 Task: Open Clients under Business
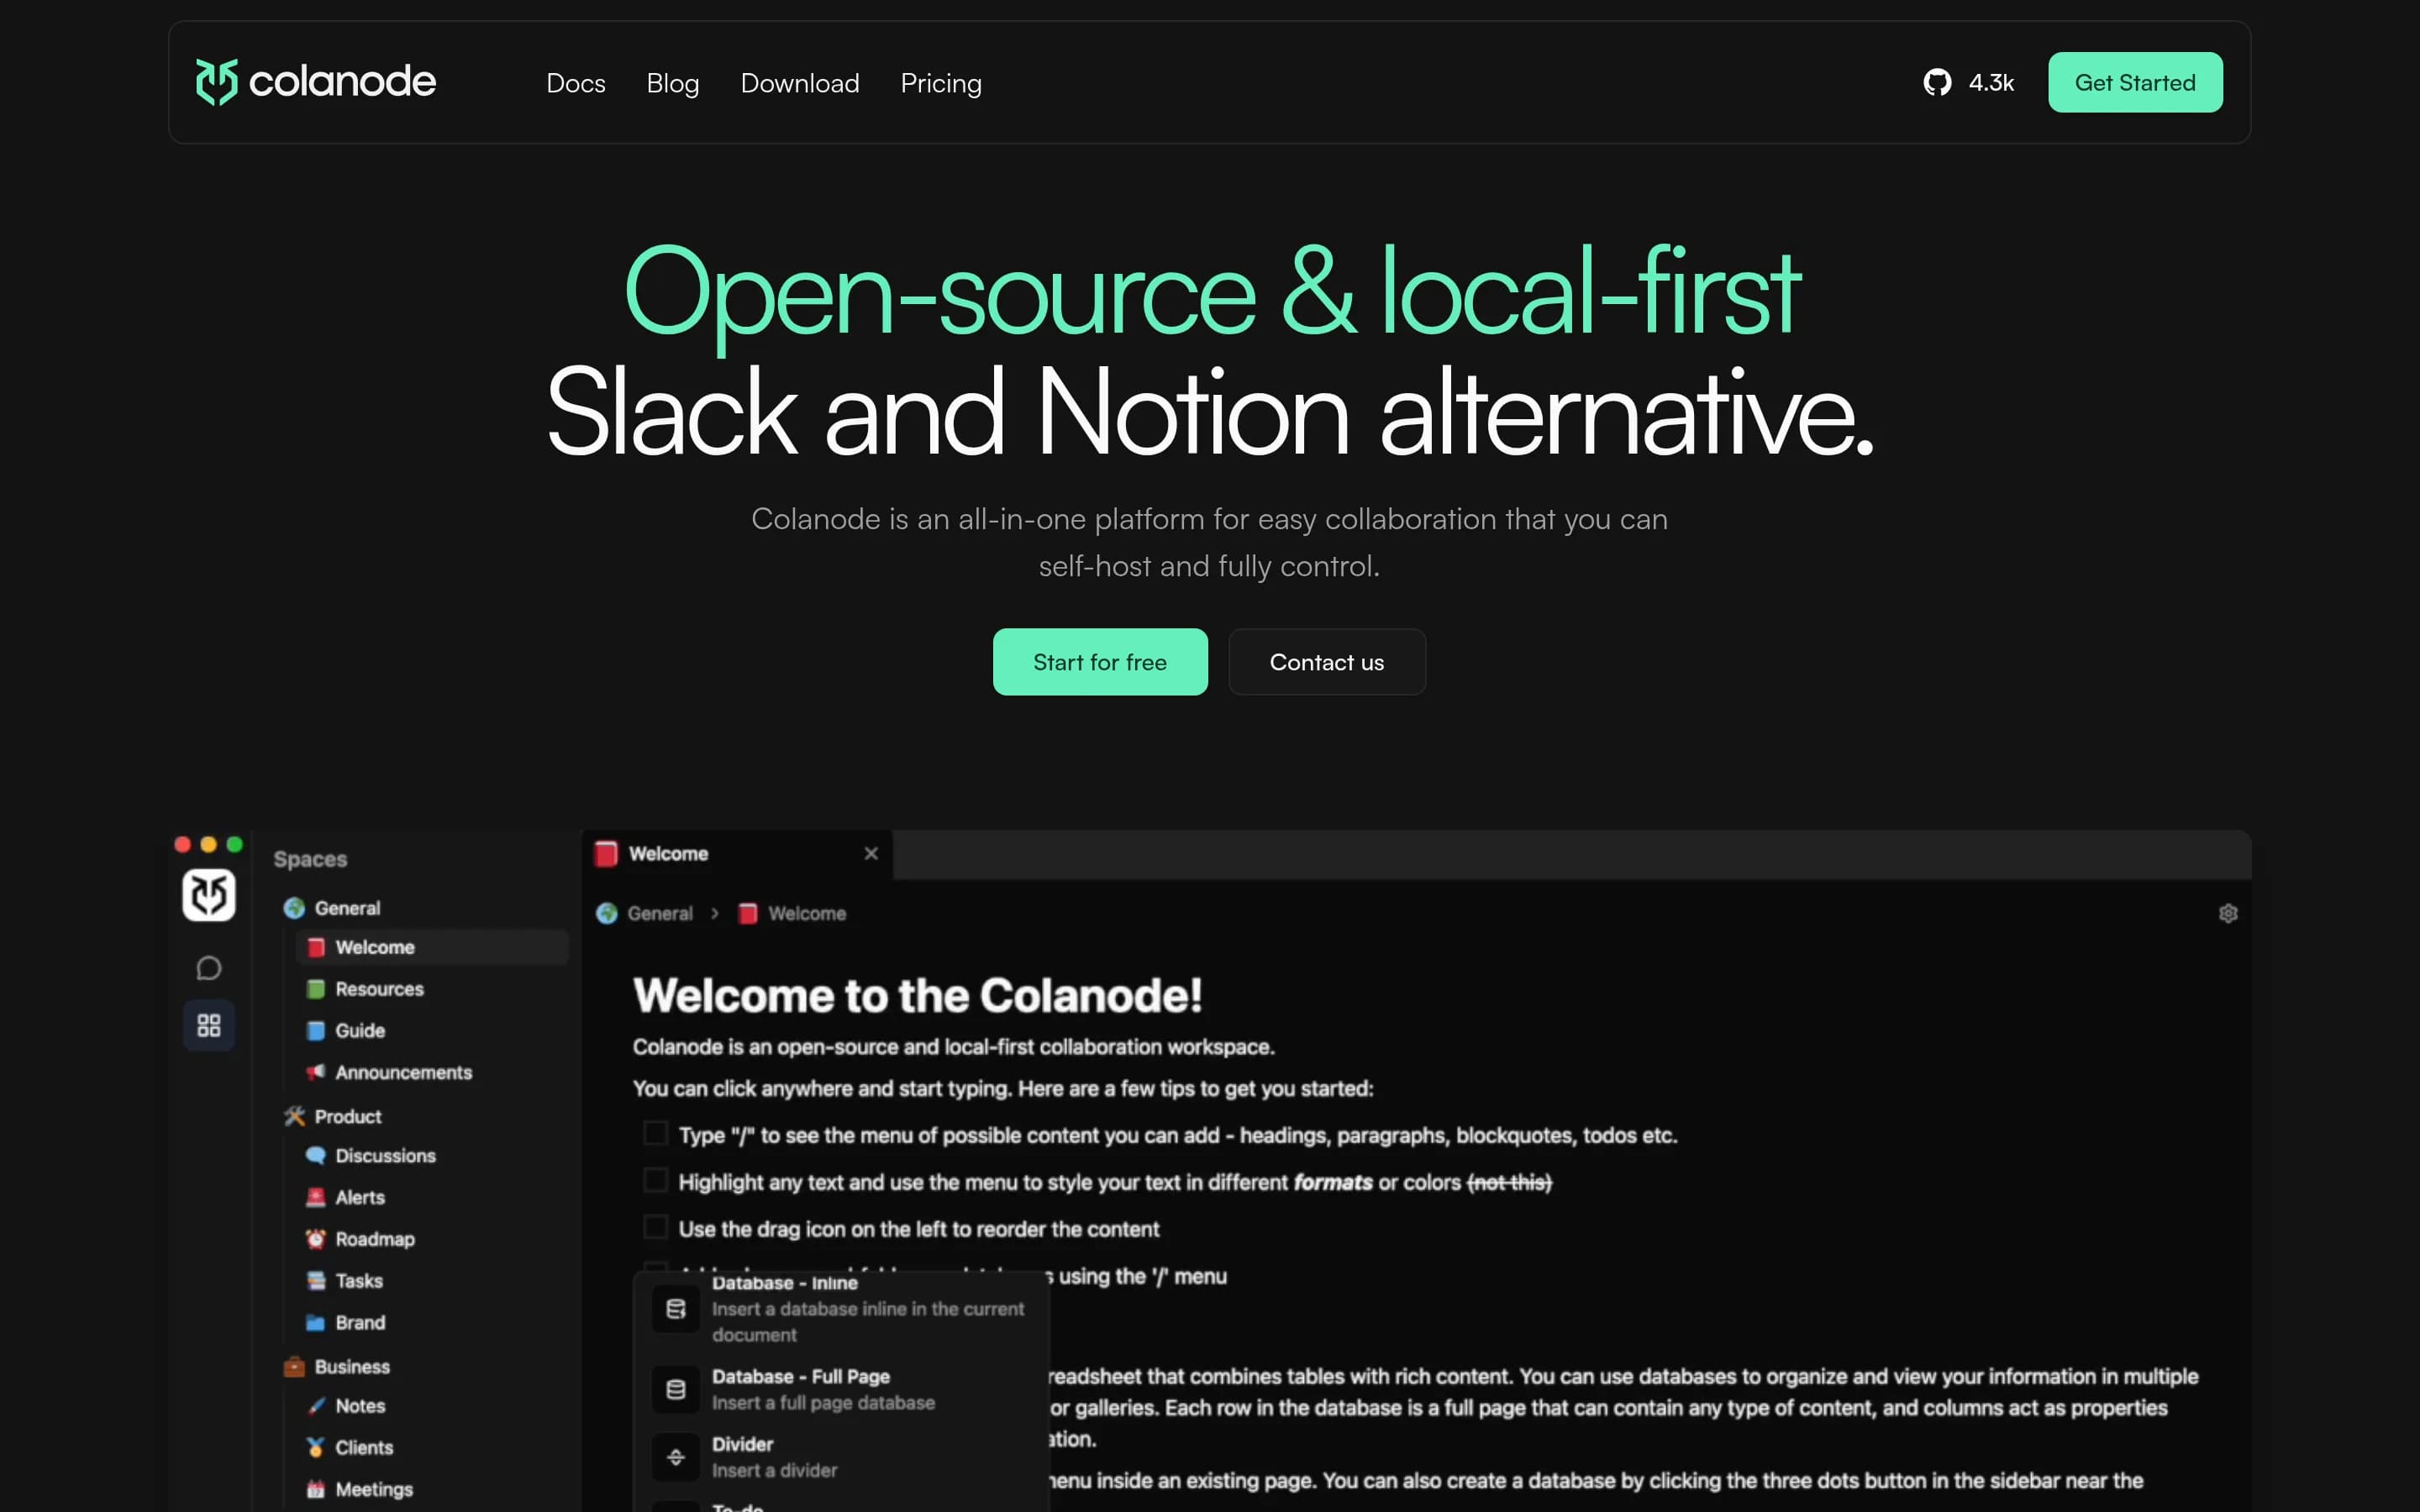(432, 1447)
